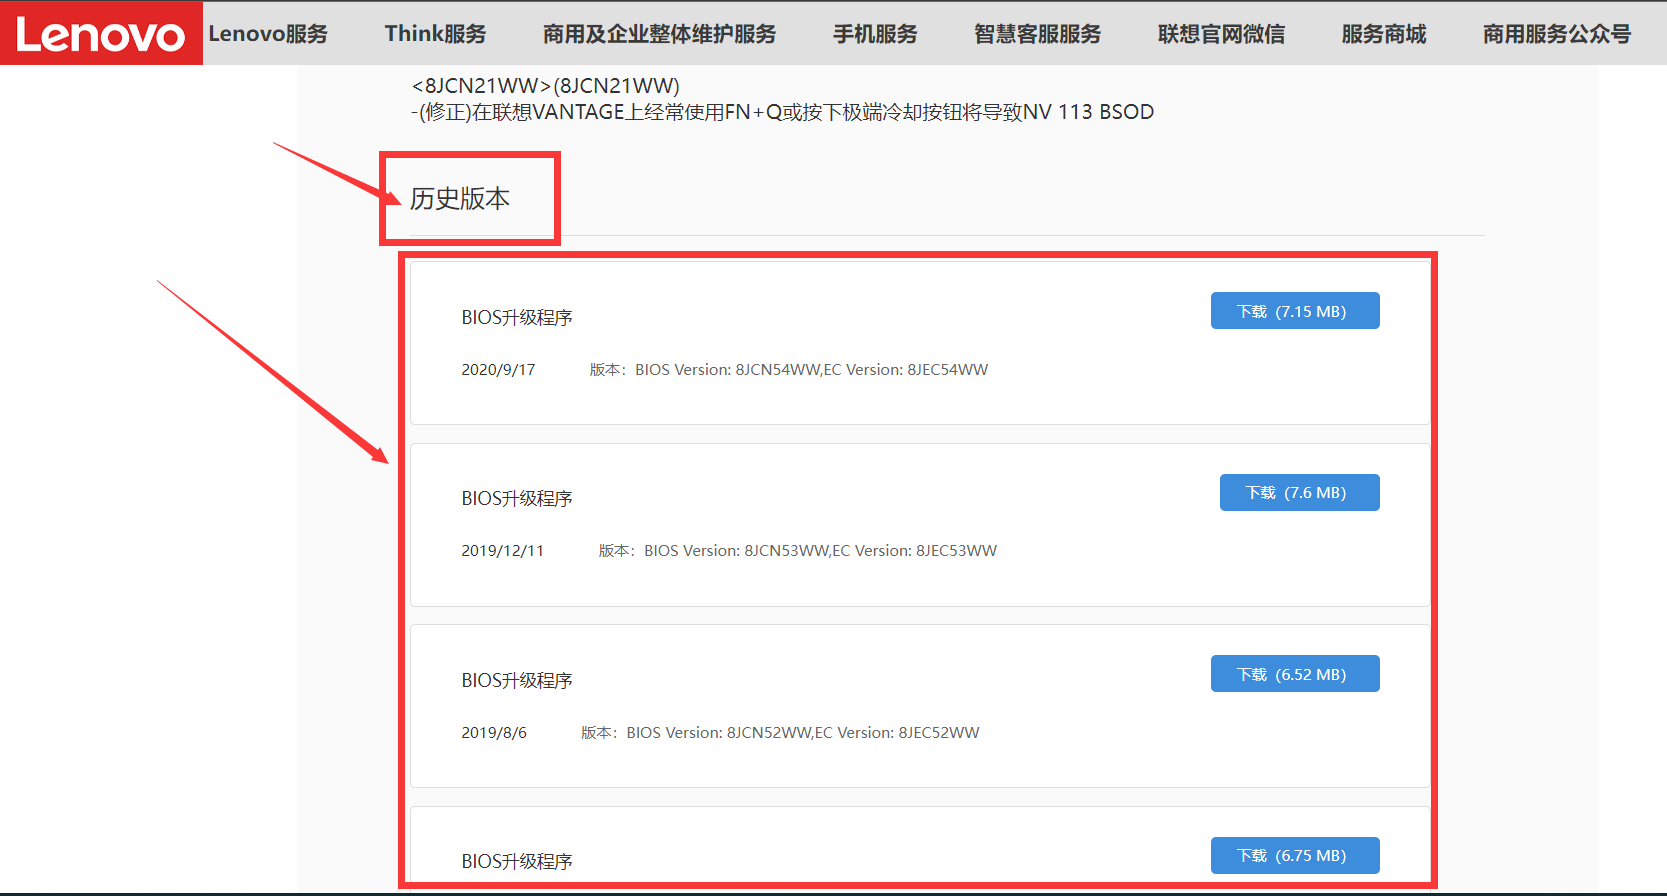Open 商用及企业整体维护服务 menu
Viewport: 1667px width, 896px height.
tap(659, 34)
